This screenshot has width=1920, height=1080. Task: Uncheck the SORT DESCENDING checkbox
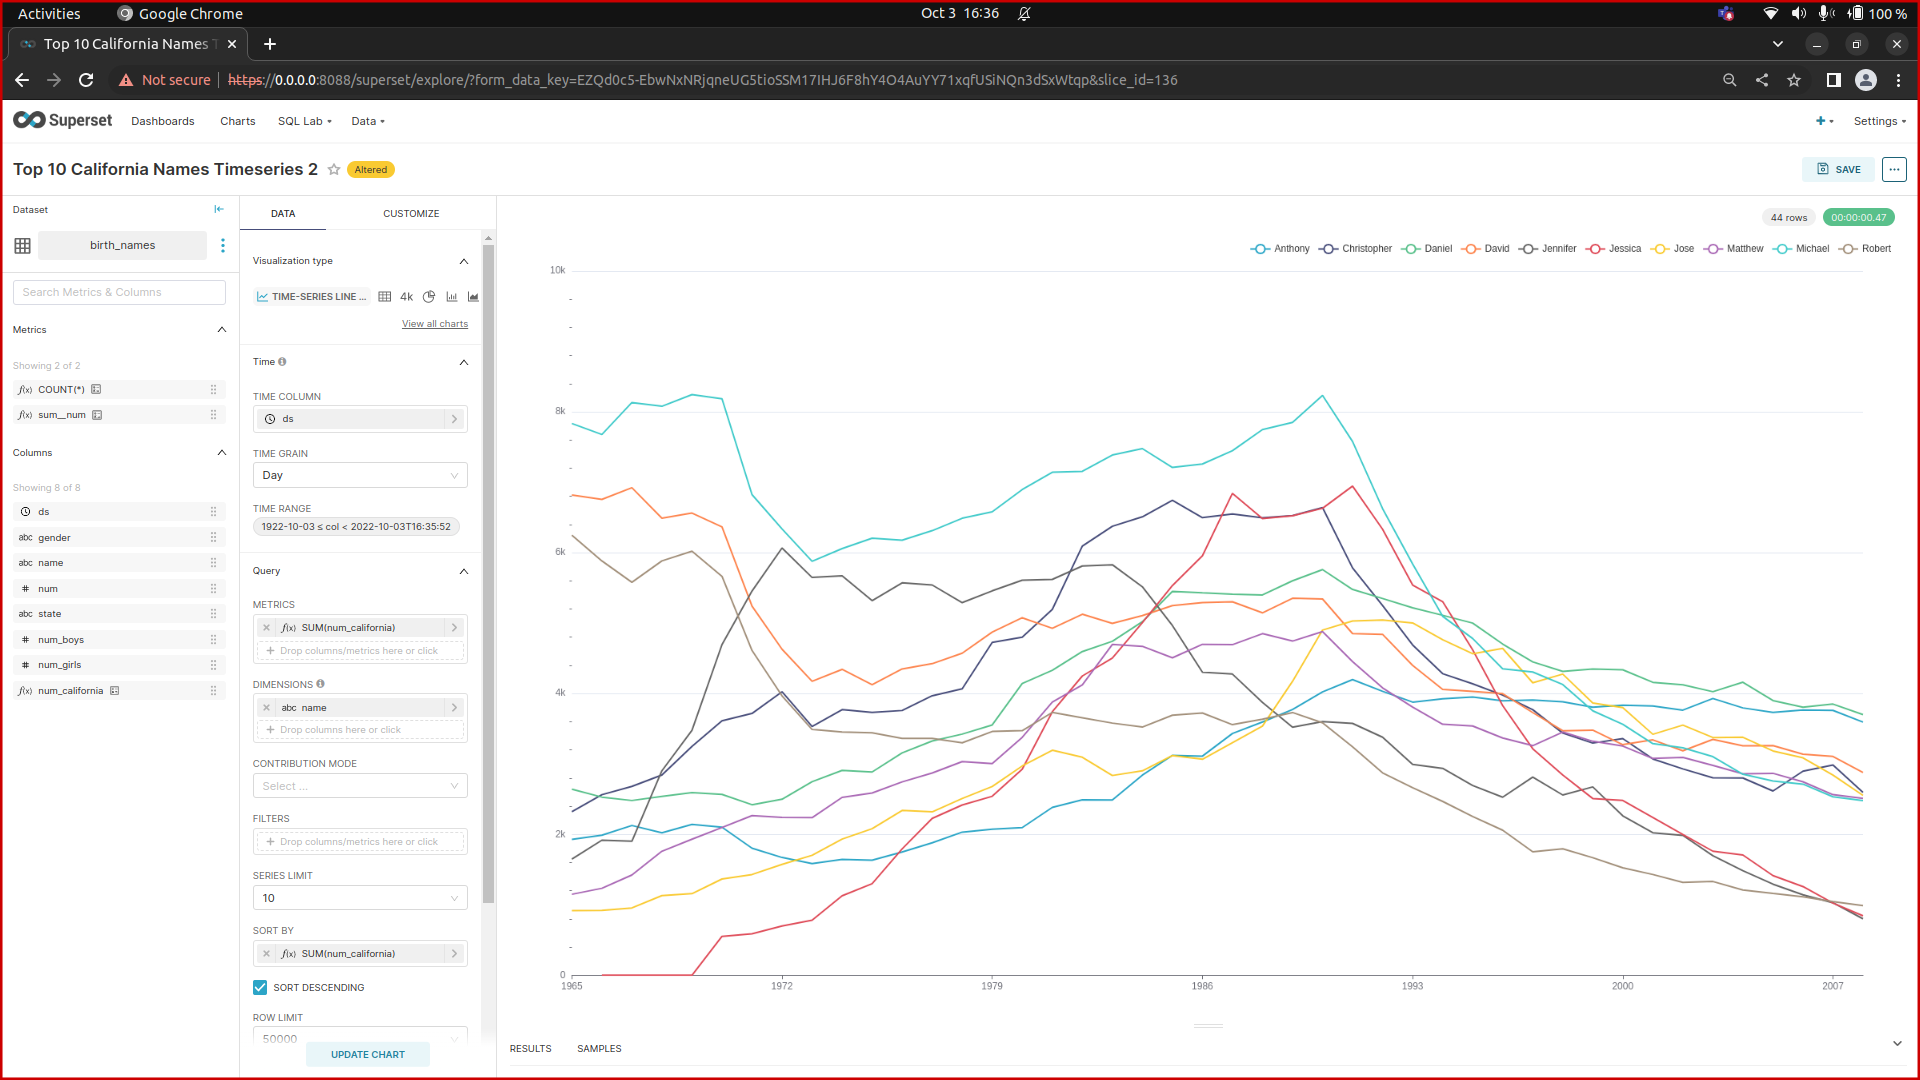point(260,987)
